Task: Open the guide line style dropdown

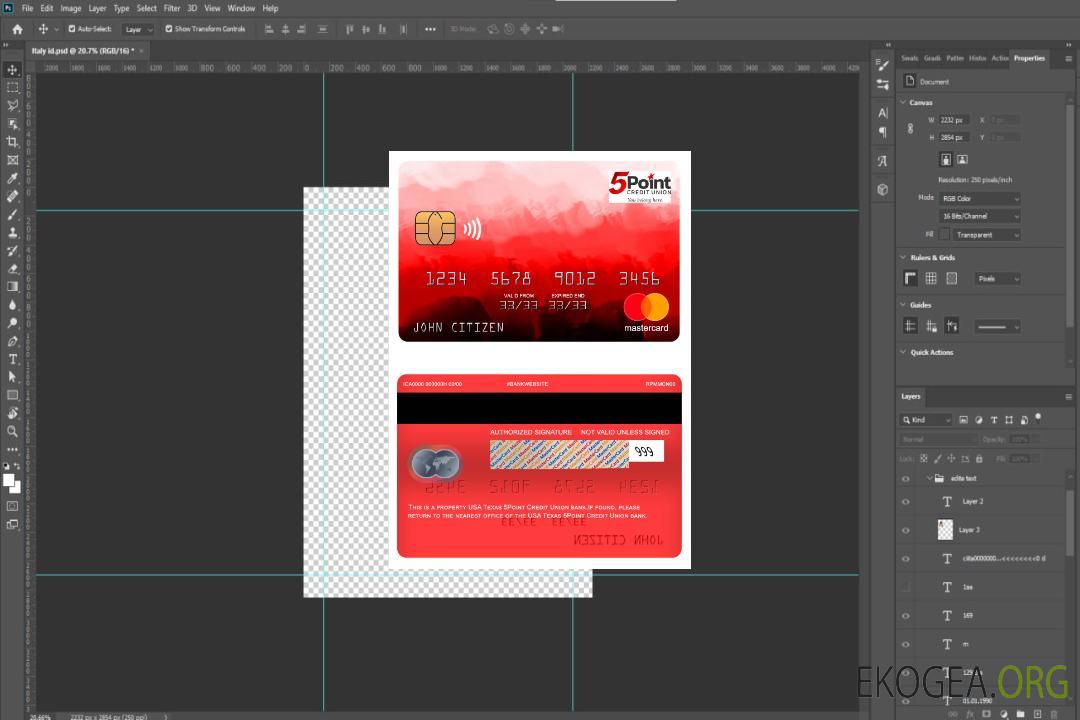Action: coord(997,327)
